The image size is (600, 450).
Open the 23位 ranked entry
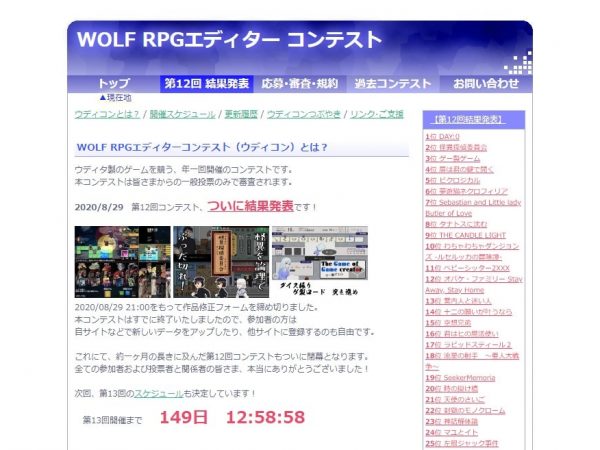pyautogui.click(x=452, y=422)
